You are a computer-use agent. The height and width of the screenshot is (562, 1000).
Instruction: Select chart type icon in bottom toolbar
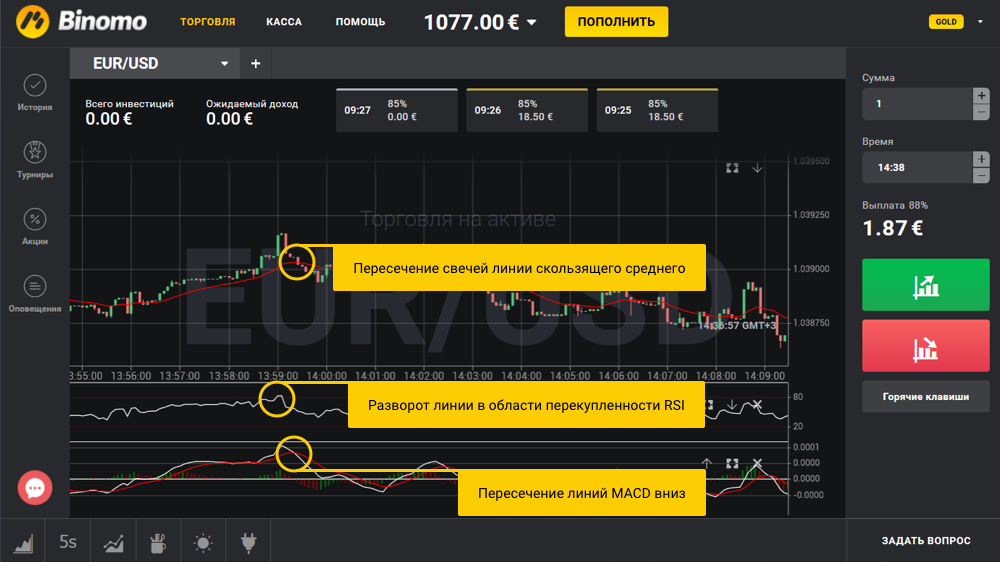(23, 543)
